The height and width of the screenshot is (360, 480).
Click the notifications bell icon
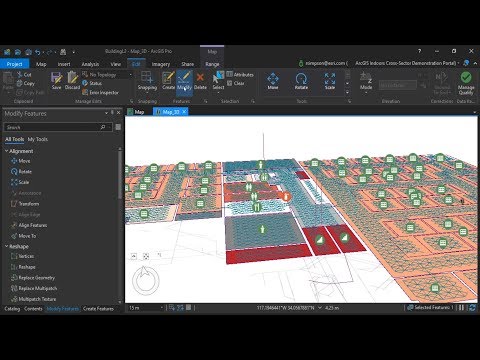point(466,63)
